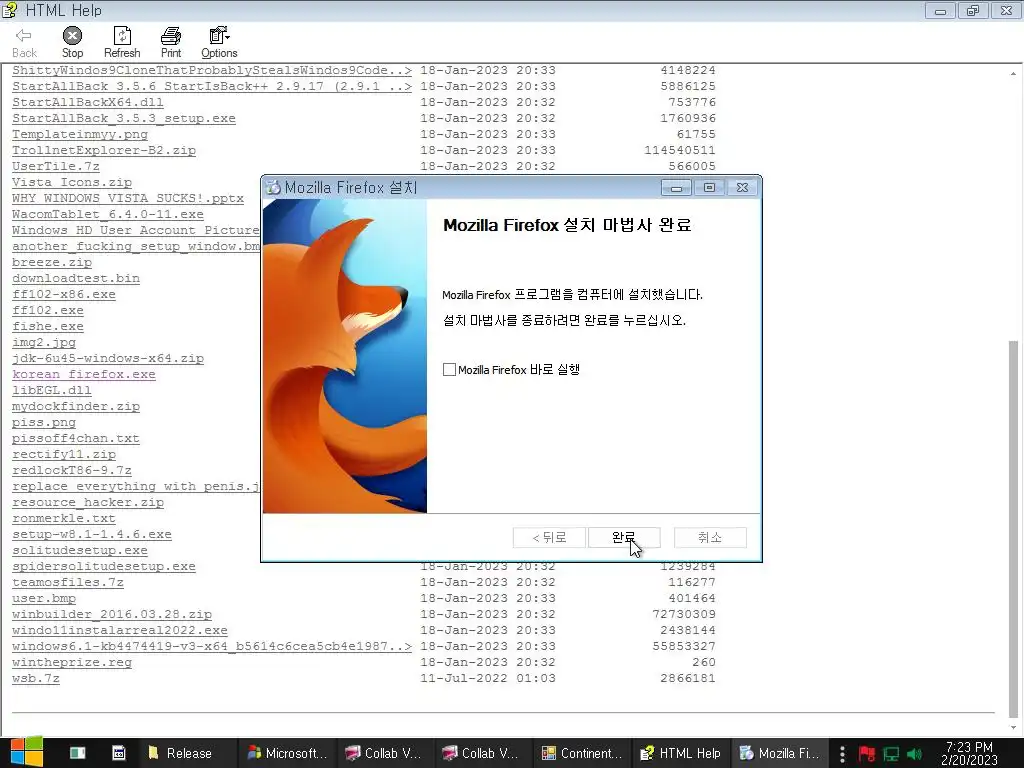The height and width of the screenshot is (768, 1024).
Task: Click the volume speaker tray icon
Action: tap(914, 754)
